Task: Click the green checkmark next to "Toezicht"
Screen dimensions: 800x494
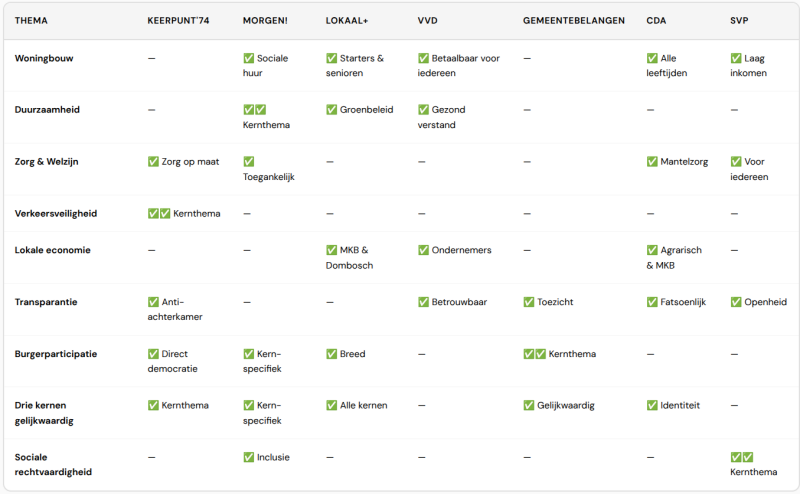Action: (x=529, y=302)
